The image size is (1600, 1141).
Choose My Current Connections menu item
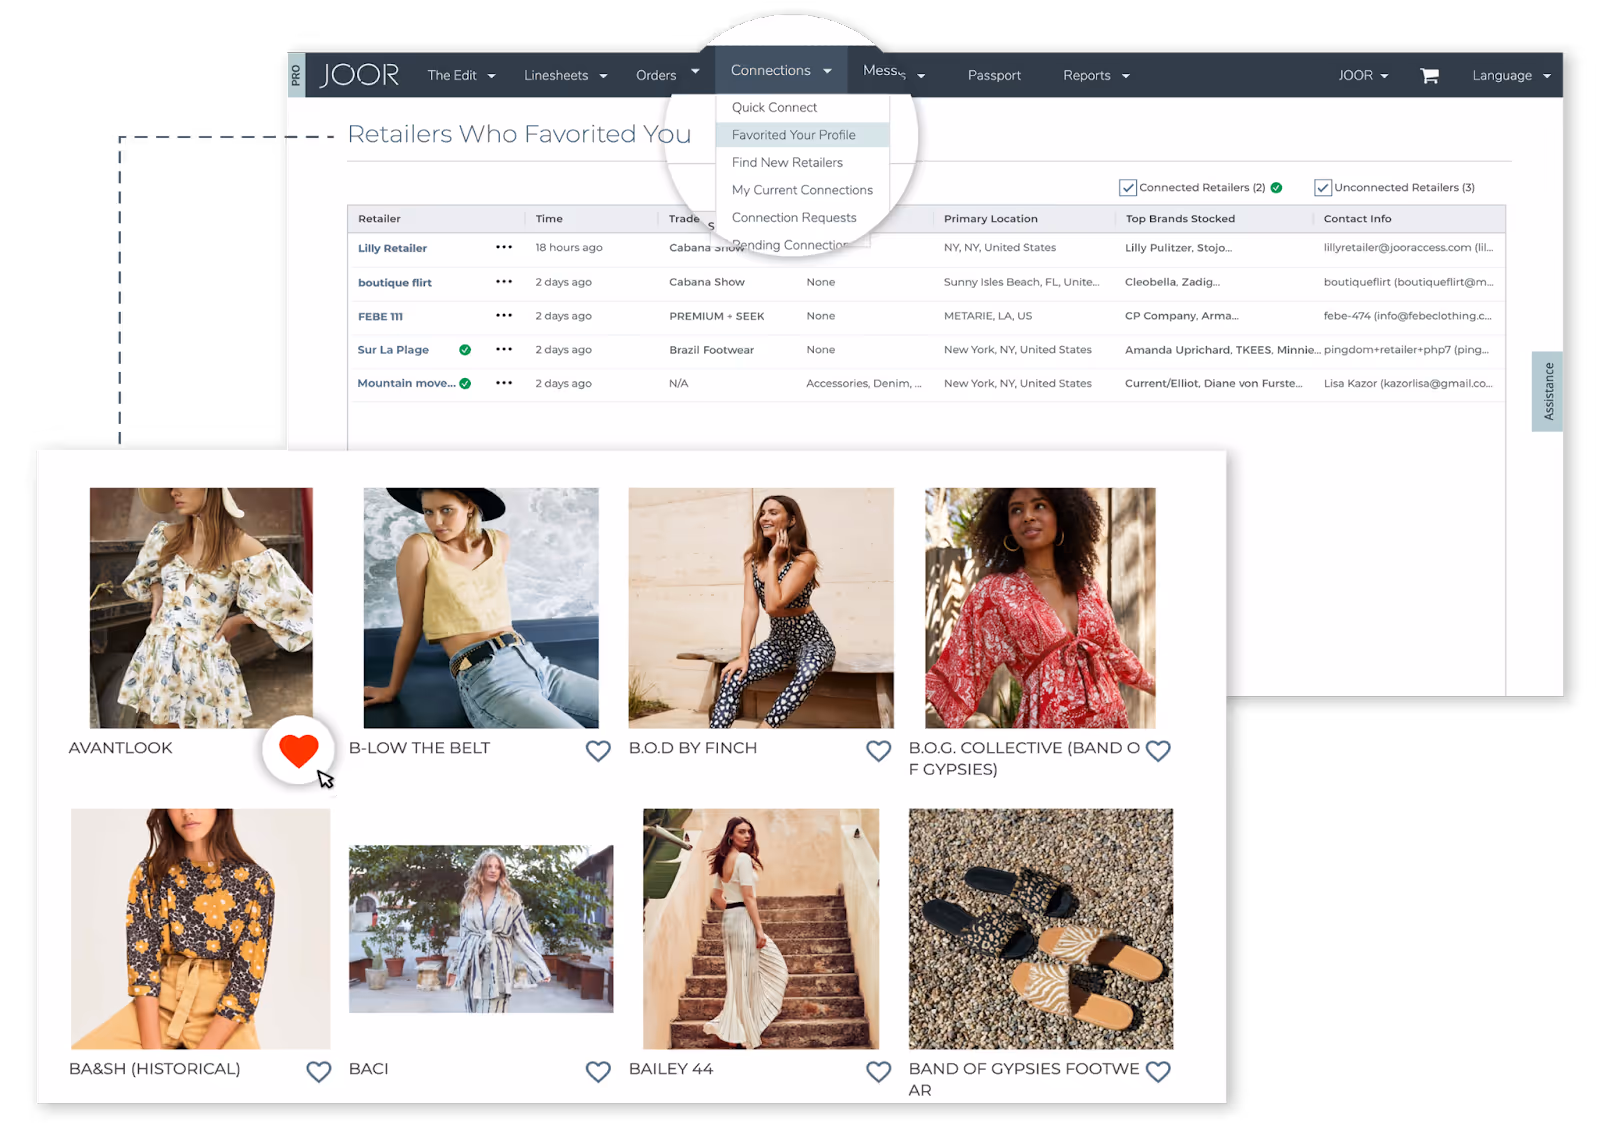pos(802,190)
